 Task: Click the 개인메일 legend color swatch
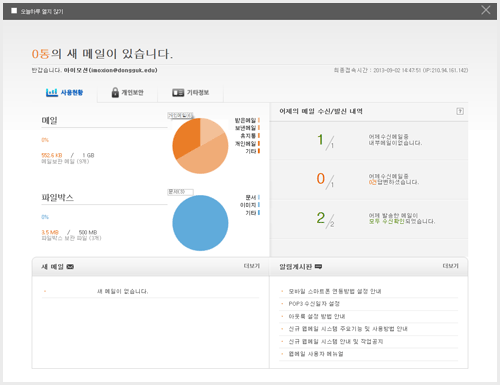[x=259, y=143]
